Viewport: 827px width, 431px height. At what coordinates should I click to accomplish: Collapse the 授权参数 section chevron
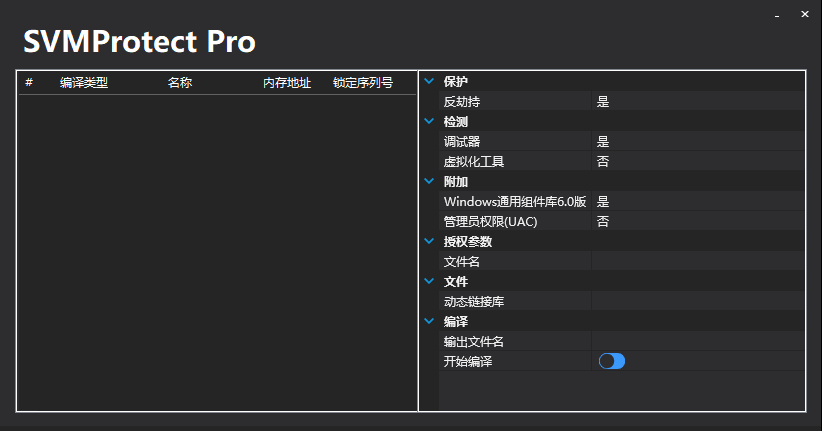point(429,241)
